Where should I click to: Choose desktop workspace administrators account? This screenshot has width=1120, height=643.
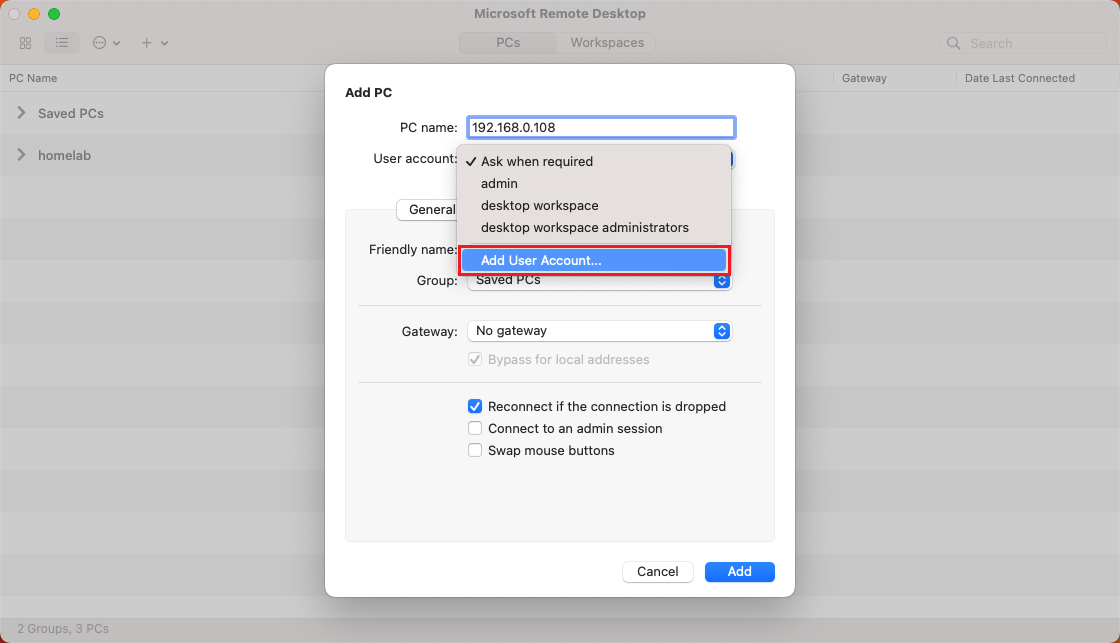click(x=594, y=228)
